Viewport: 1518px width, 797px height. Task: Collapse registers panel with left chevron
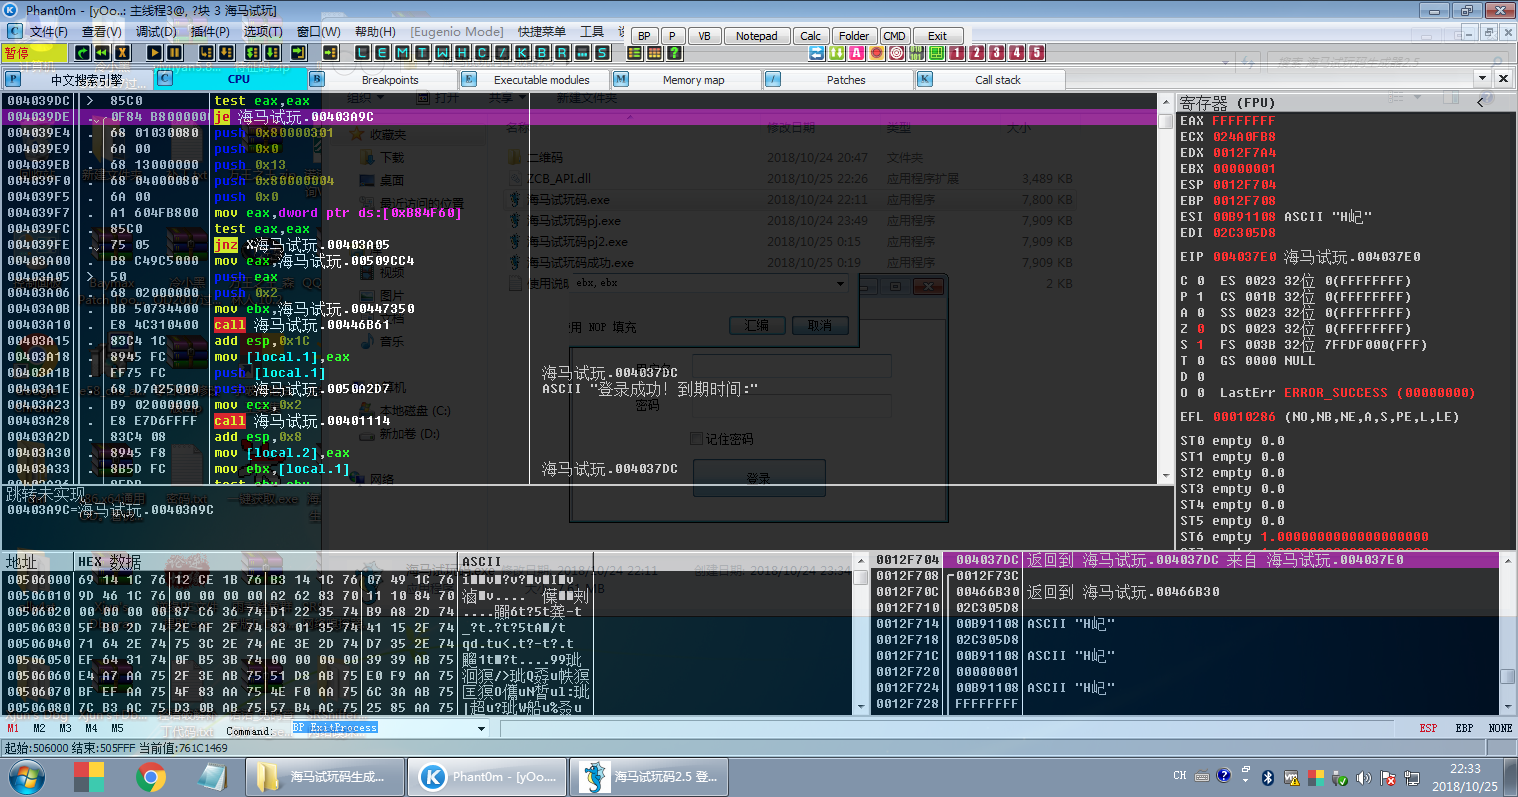click(x=1481, y=101)
